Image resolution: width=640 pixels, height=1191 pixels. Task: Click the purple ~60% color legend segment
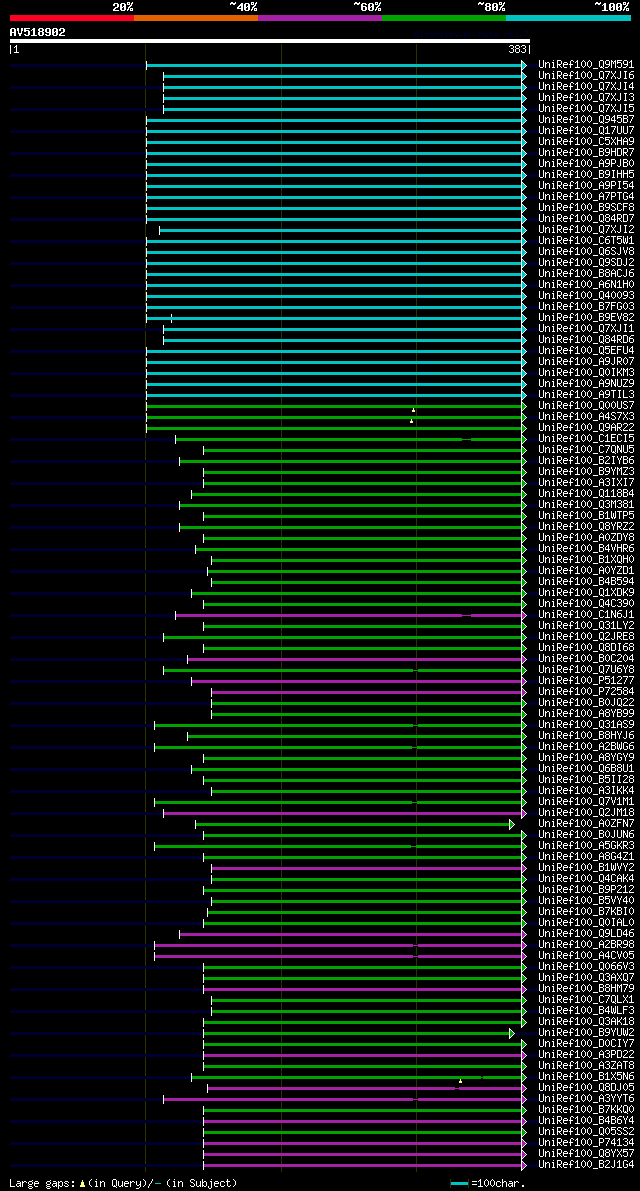320,17
